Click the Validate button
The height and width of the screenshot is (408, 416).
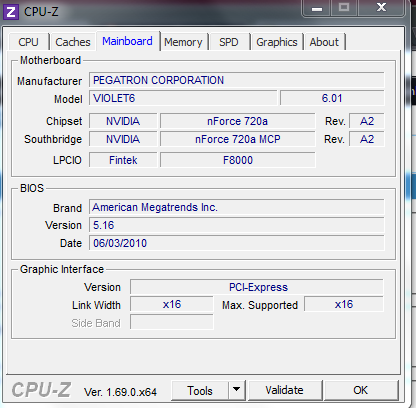284,390
